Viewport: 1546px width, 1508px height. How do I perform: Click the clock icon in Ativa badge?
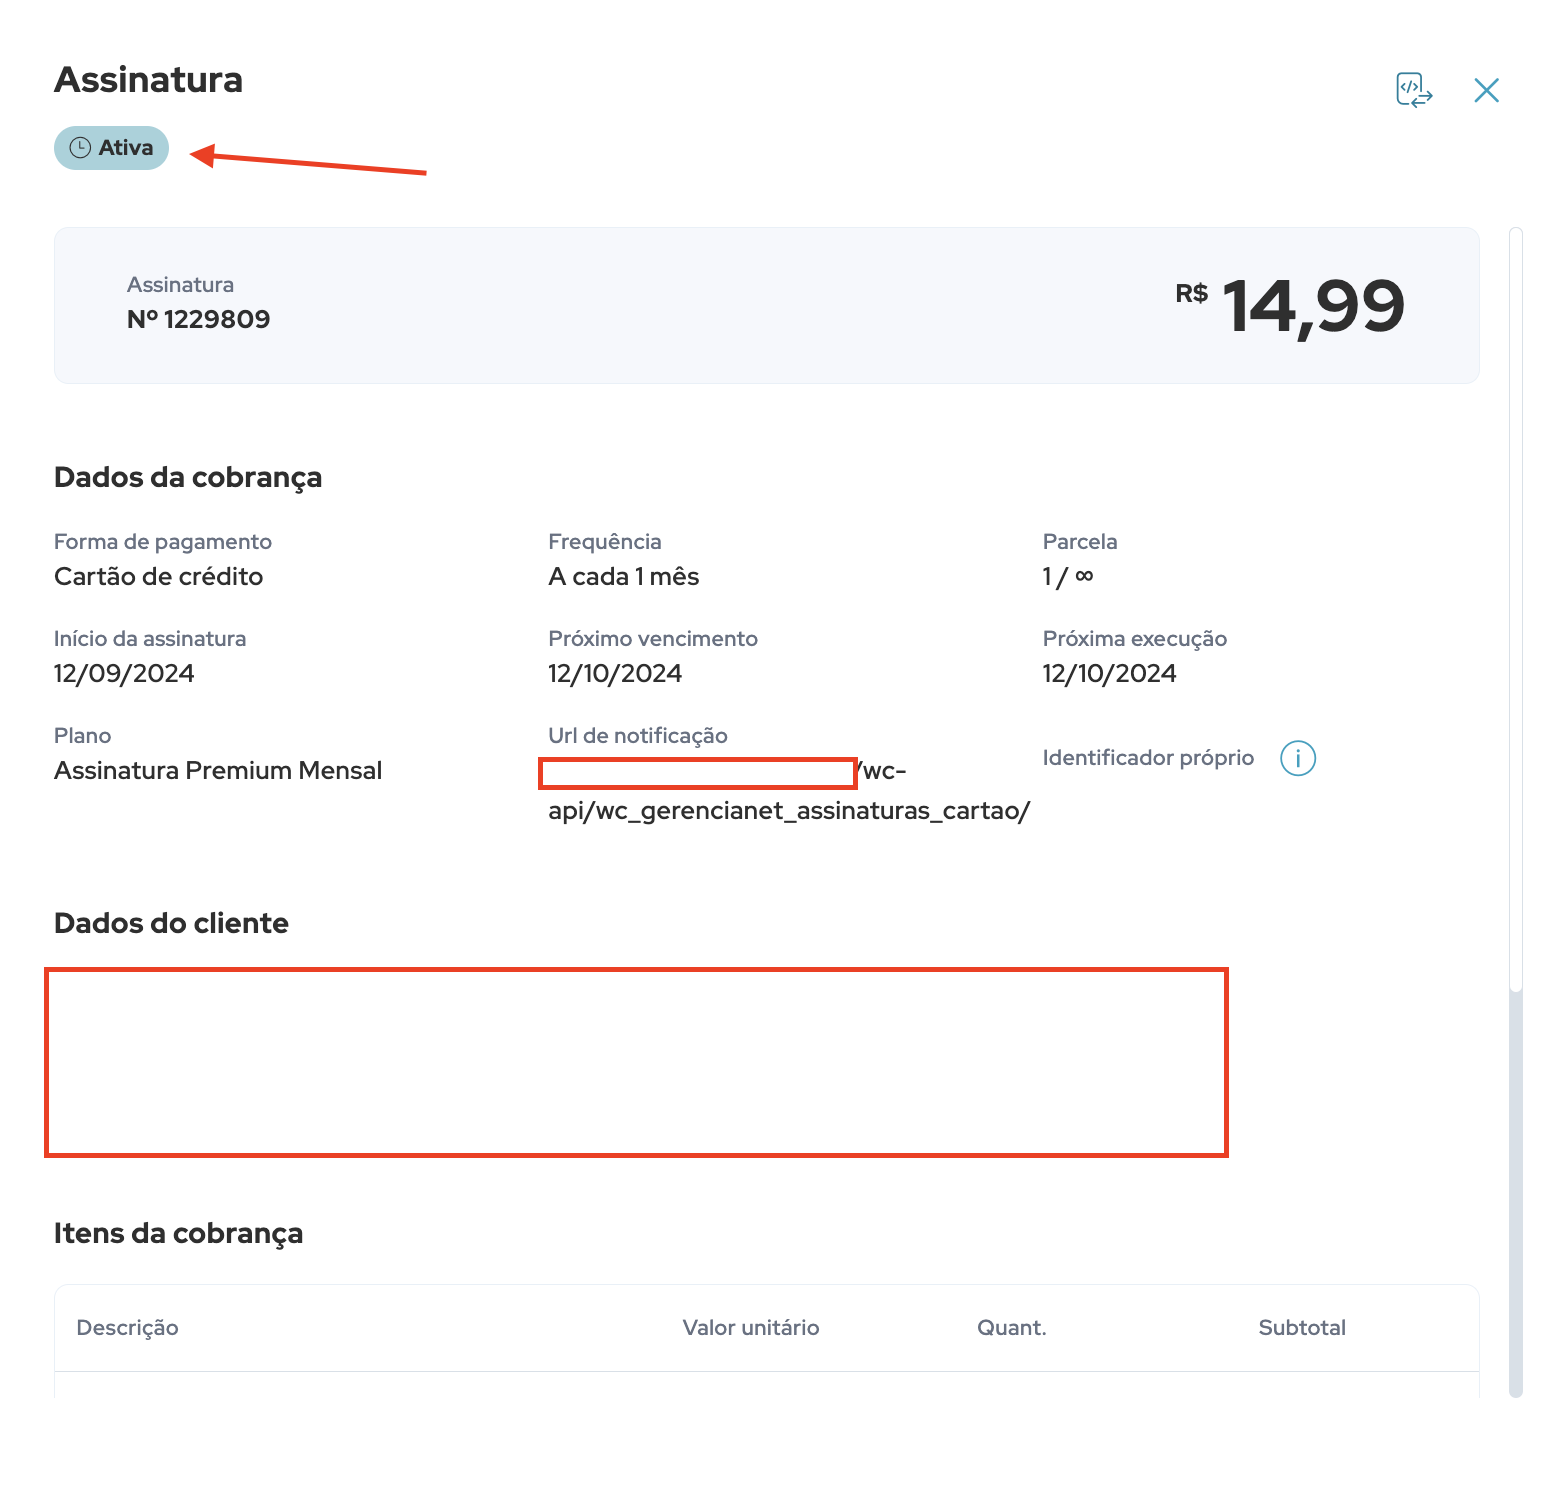coord(80,148)
